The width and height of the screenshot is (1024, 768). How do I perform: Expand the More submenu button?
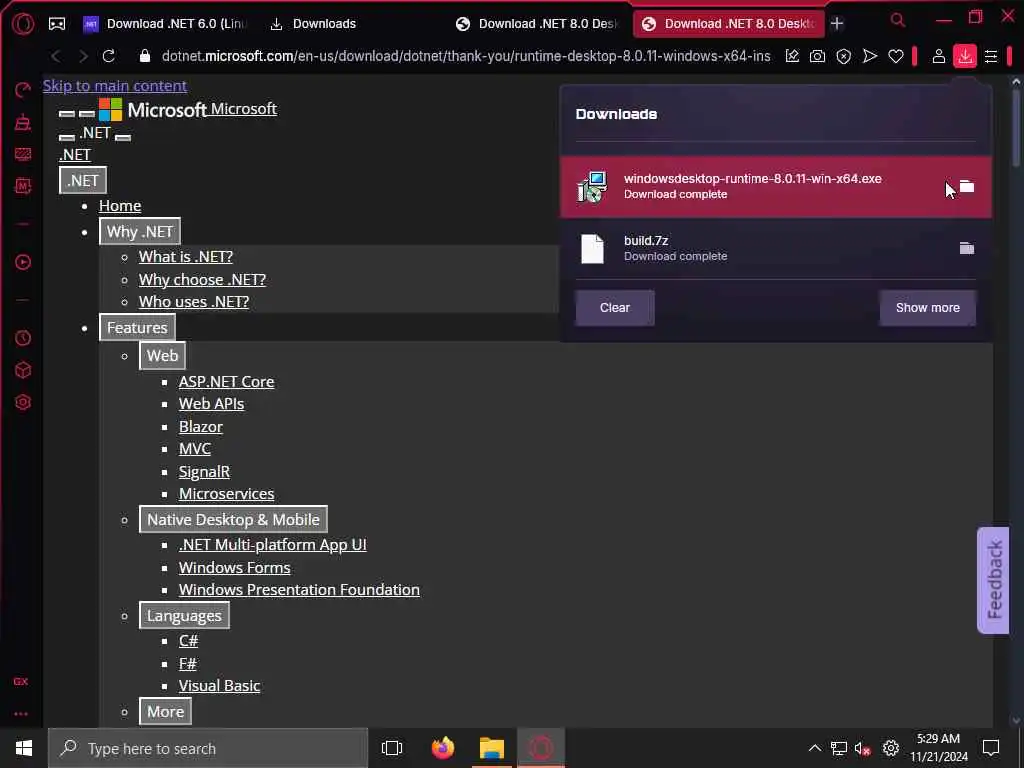click(165, 711)
